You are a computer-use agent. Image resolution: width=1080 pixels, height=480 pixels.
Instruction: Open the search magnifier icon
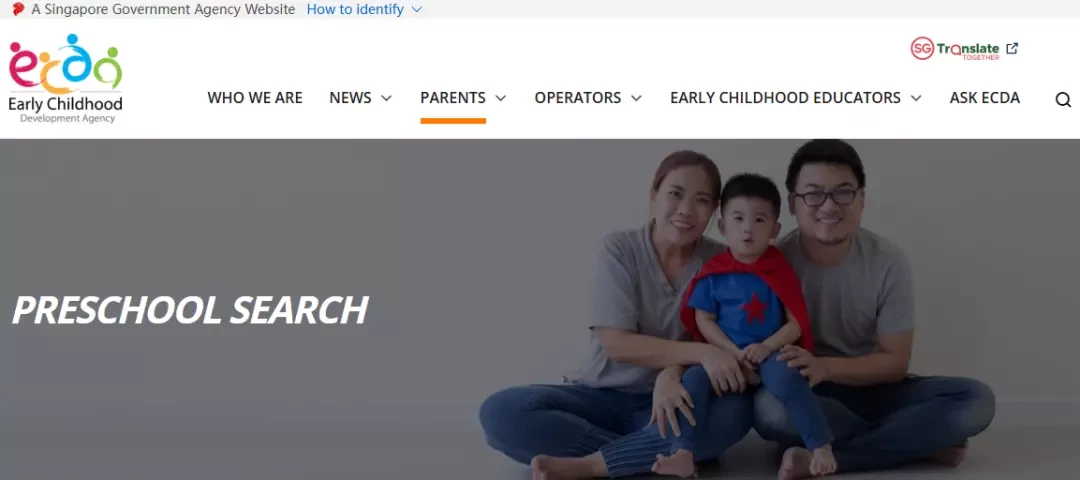point(1063,100)
